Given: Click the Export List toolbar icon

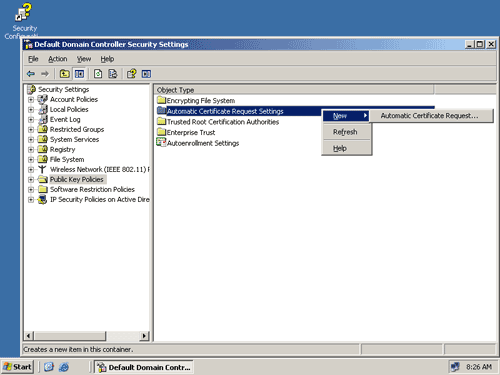Looking at the screenshot, I should click(x=113, y=74).
